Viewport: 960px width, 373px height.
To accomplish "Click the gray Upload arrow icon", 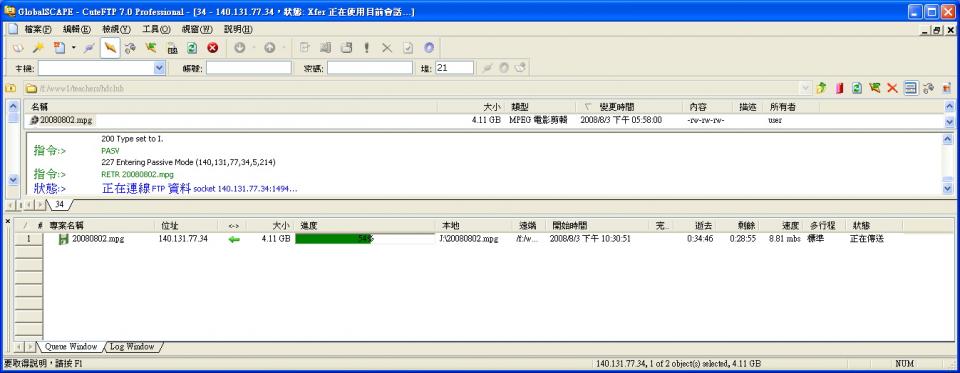I will click(x=269, y=48).
